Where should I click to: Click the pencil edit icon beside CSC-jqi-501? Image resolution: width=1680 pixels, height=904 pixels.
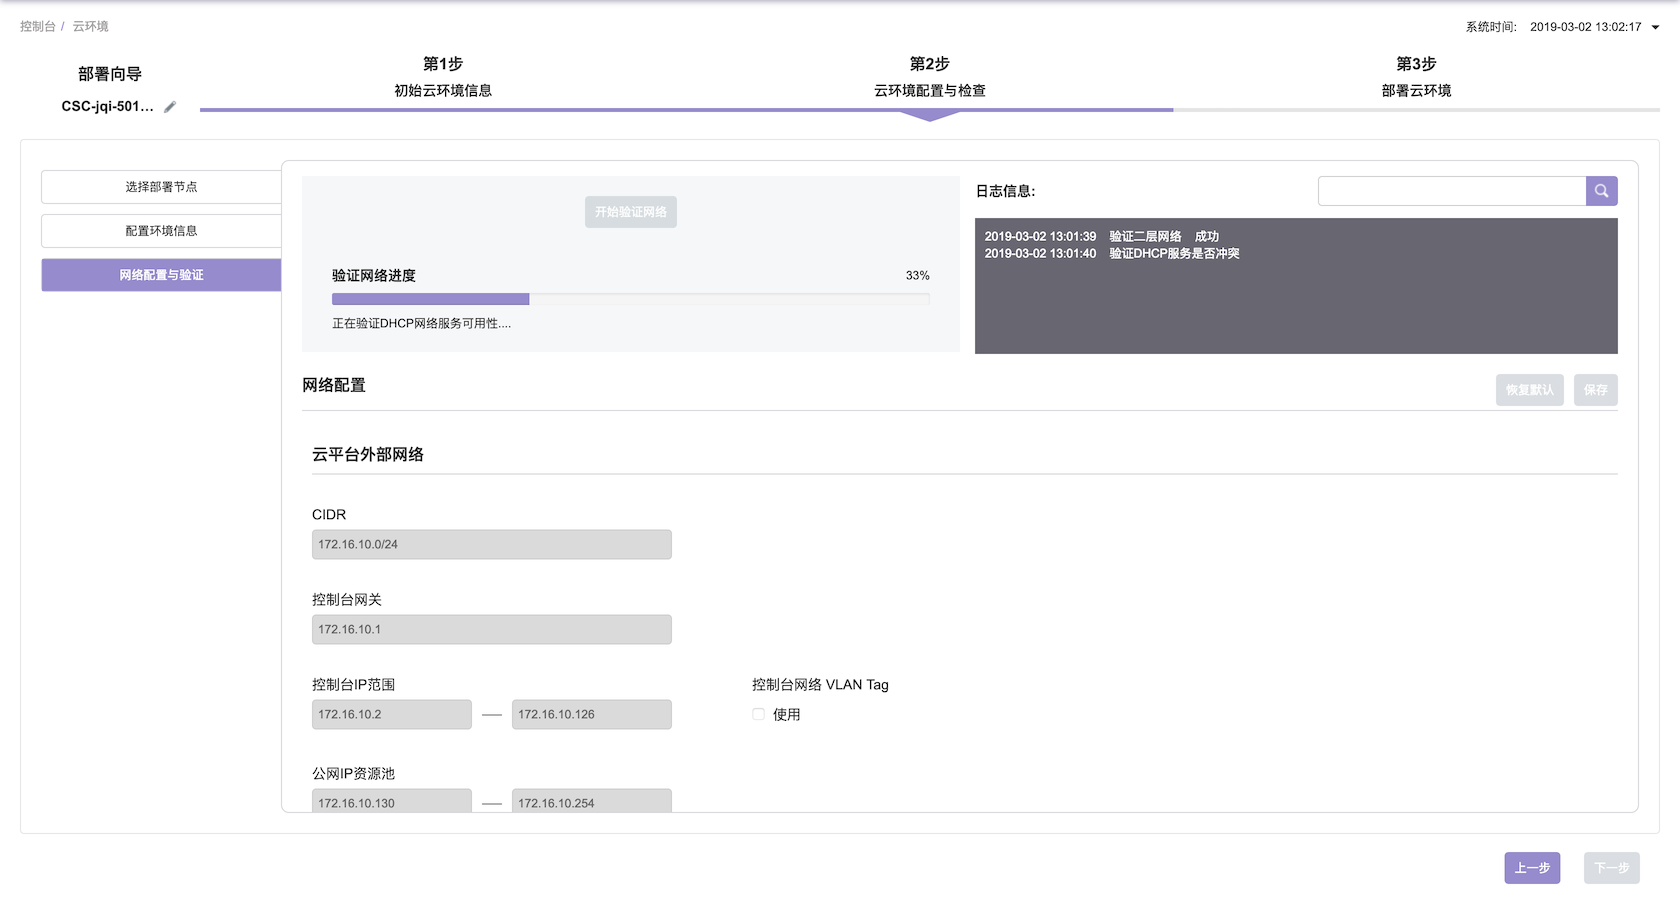170,107
